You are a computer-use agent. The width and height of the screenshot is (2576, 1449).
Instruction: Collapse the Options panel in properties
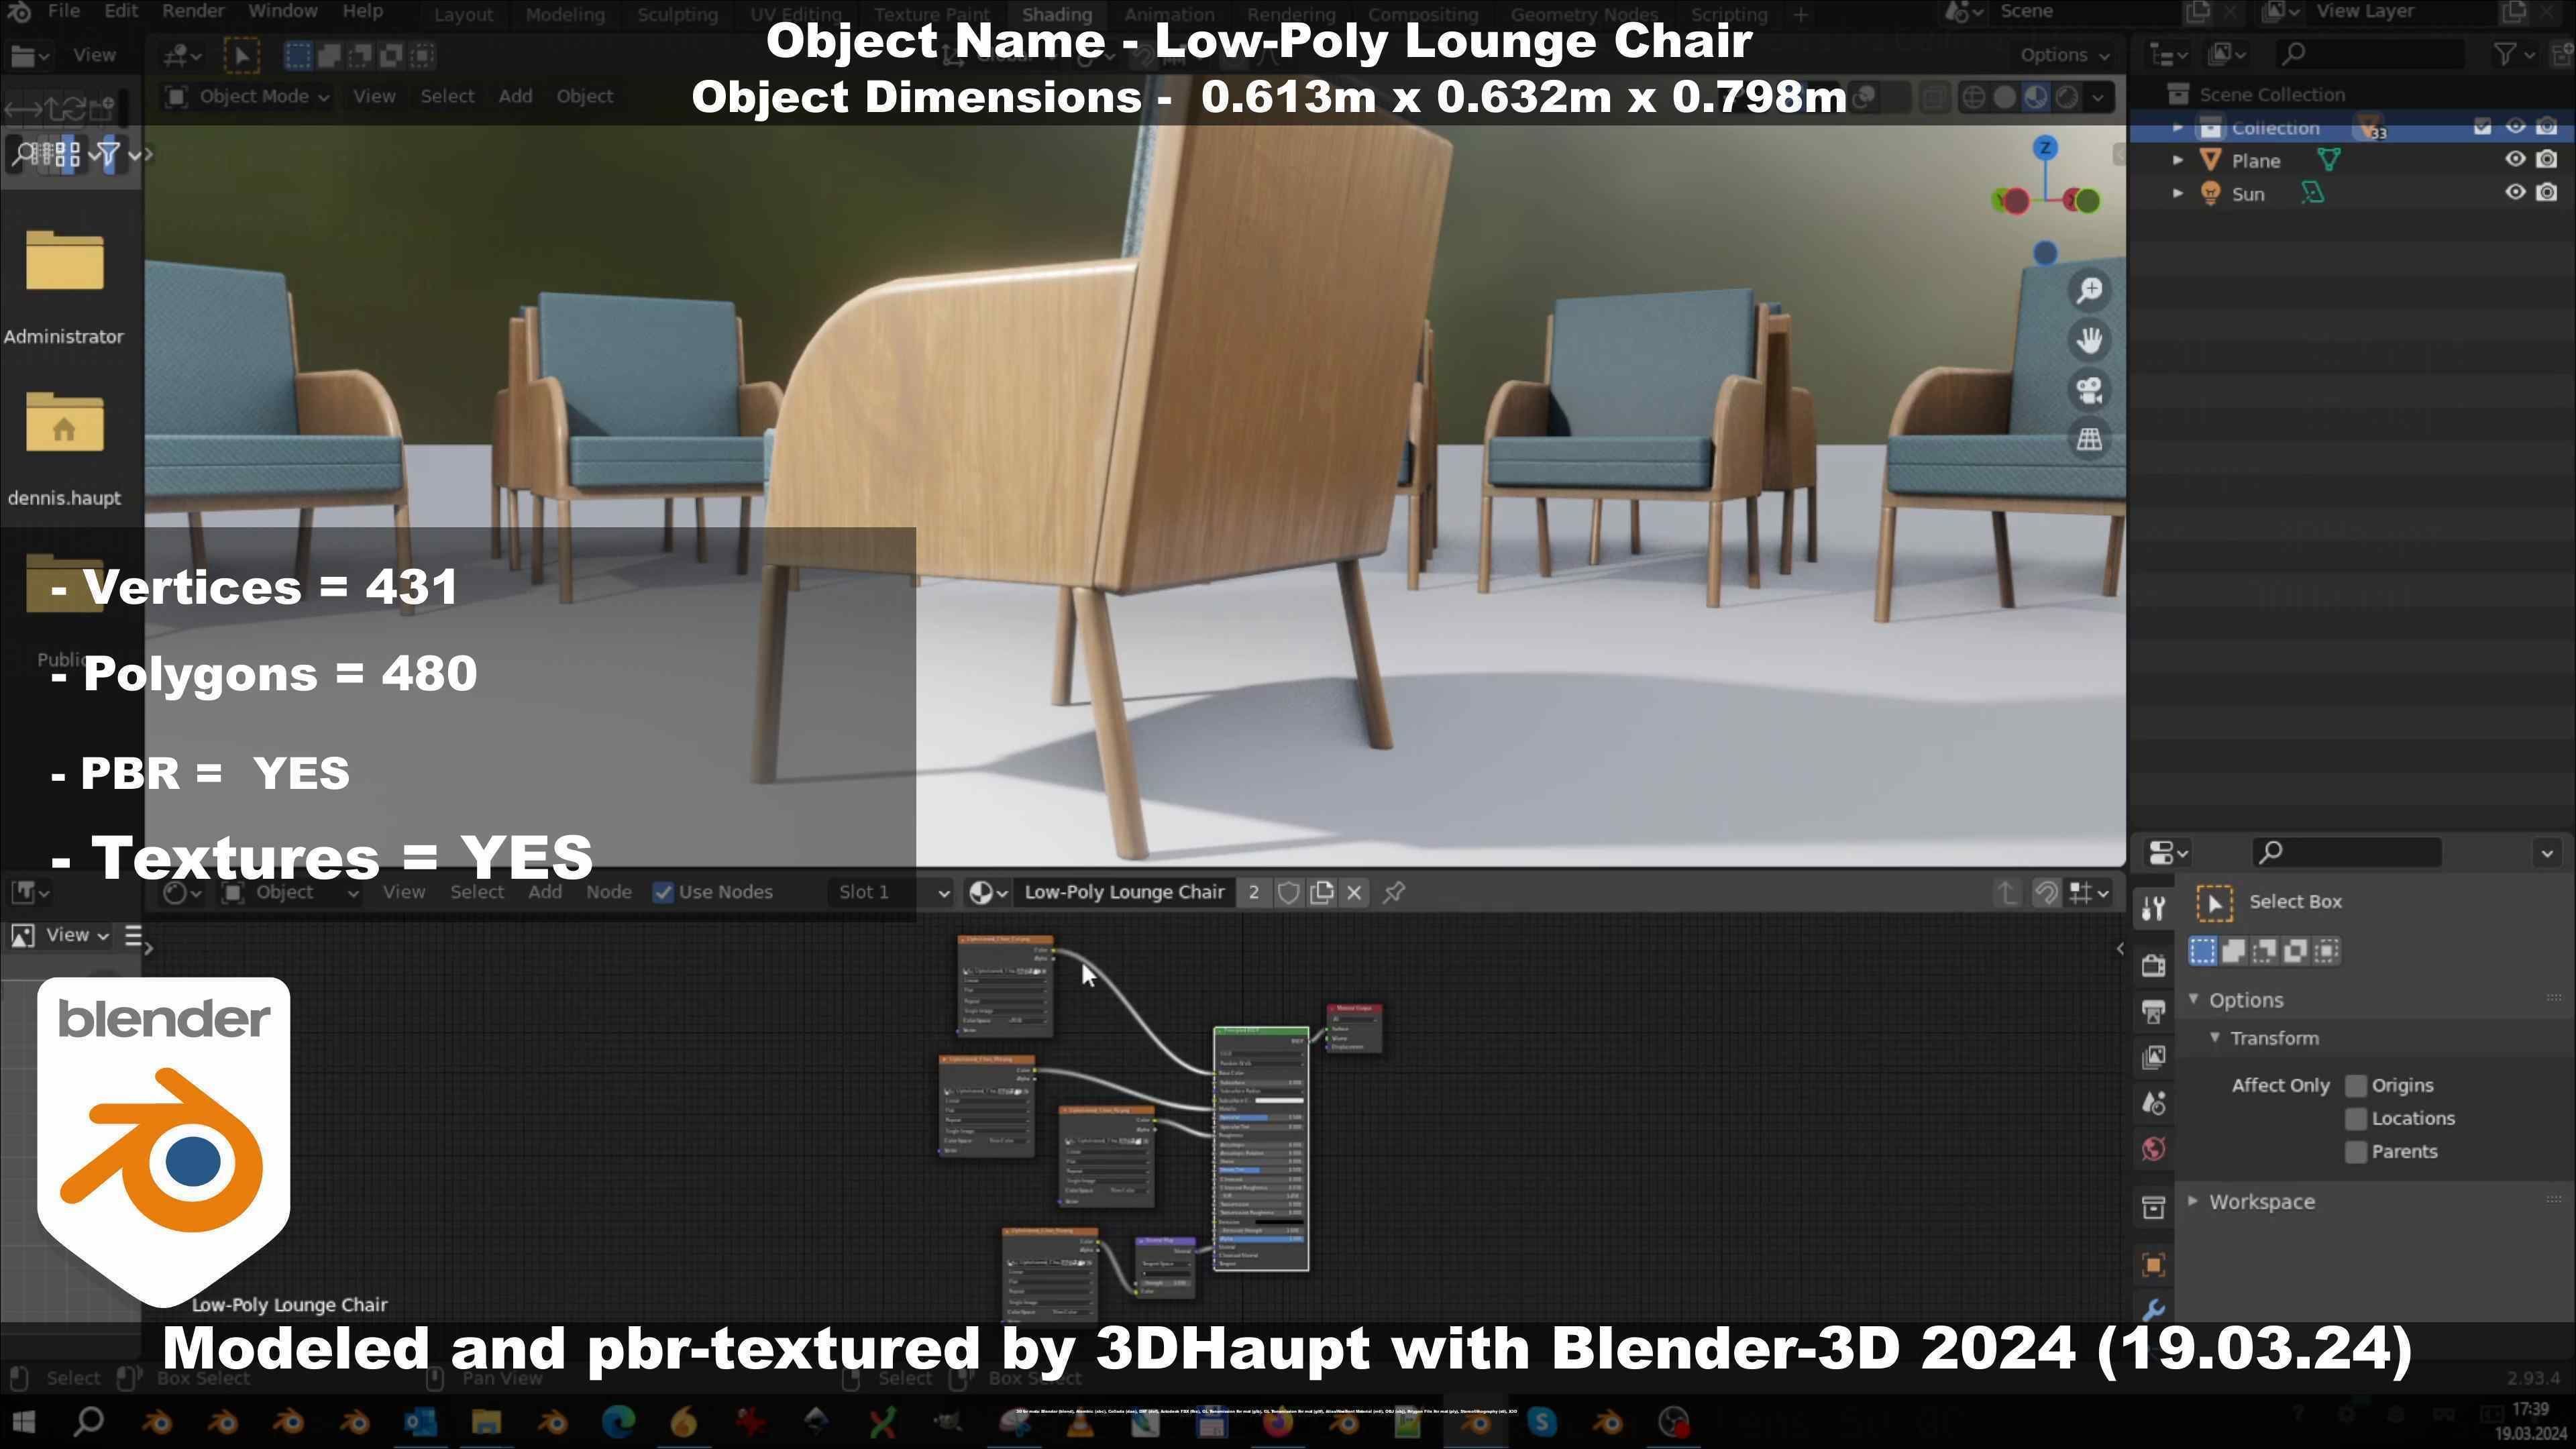pyautogui.click(x=2194, y=1000)
